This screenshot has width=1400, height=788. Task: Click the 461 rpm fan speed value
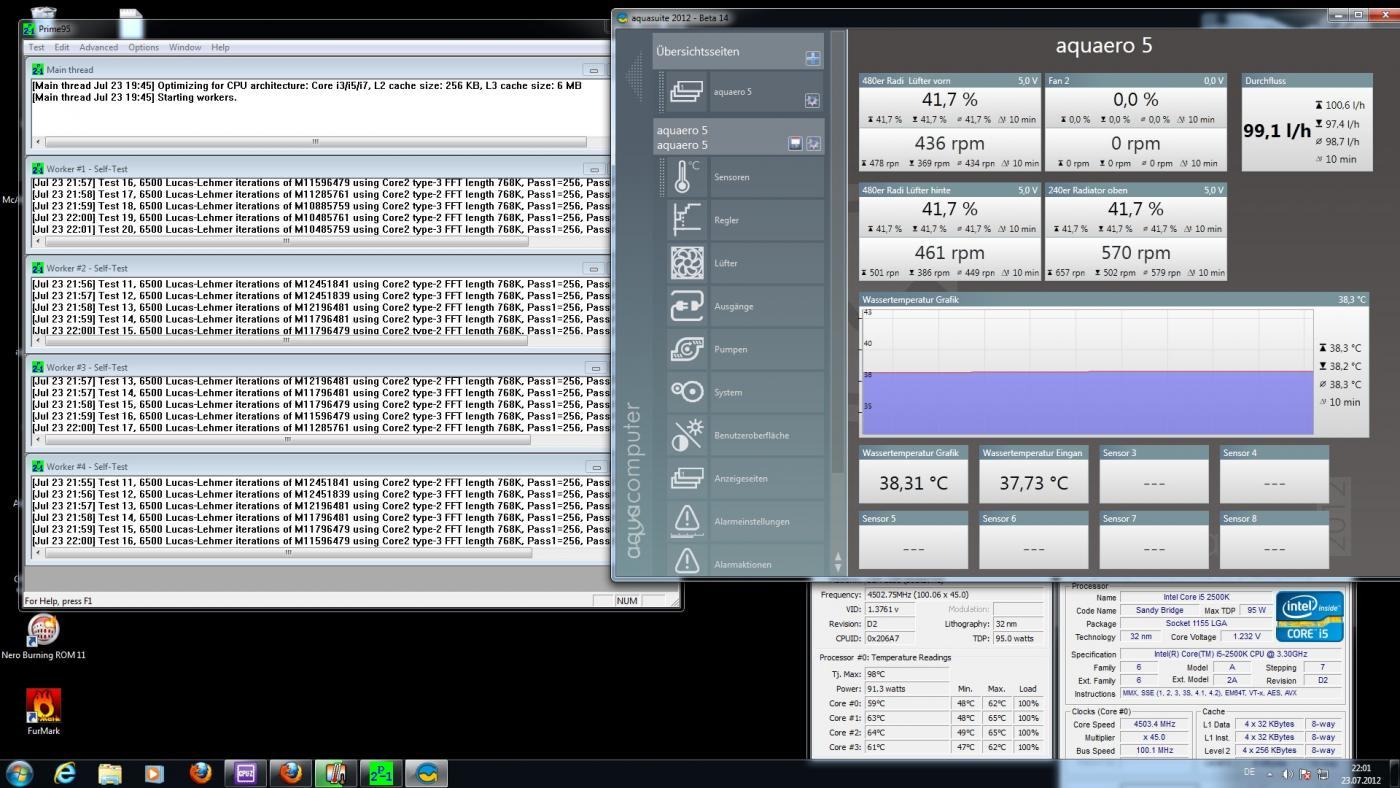(949, 253)
